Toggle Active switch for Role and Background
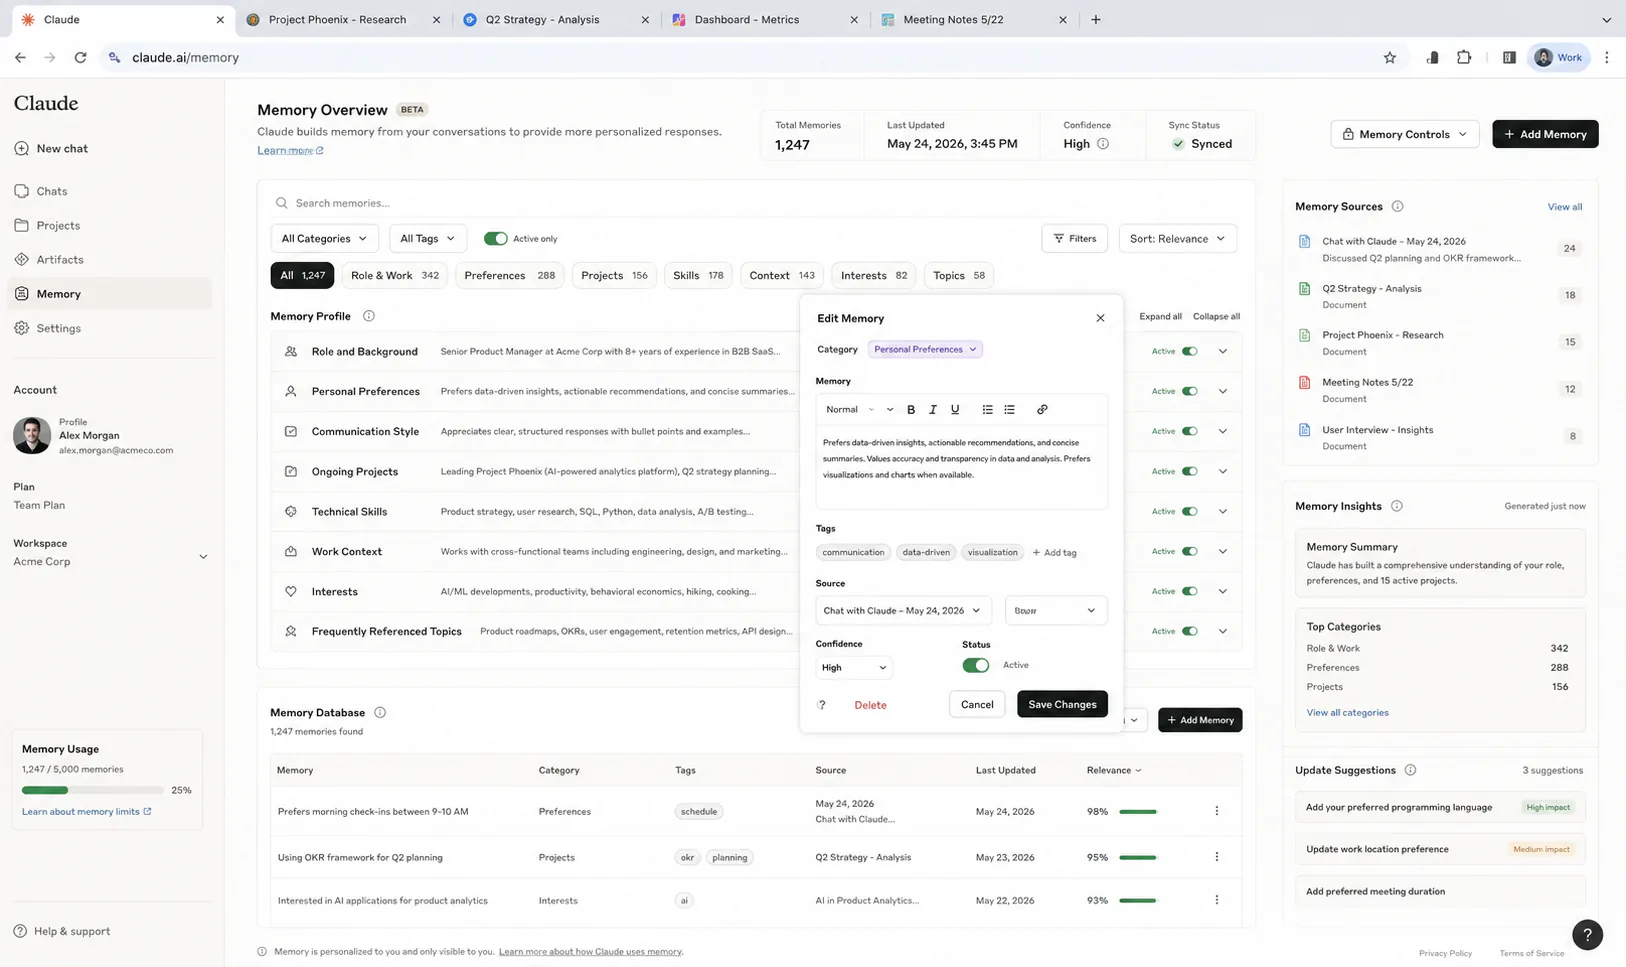The width and height of the screenshot is (1626, 967). [x=1189, y=351]
